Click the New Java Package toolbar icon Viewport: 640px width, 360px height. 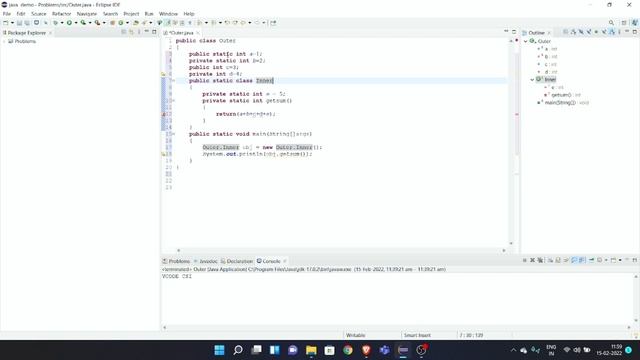tap(113, 23)
